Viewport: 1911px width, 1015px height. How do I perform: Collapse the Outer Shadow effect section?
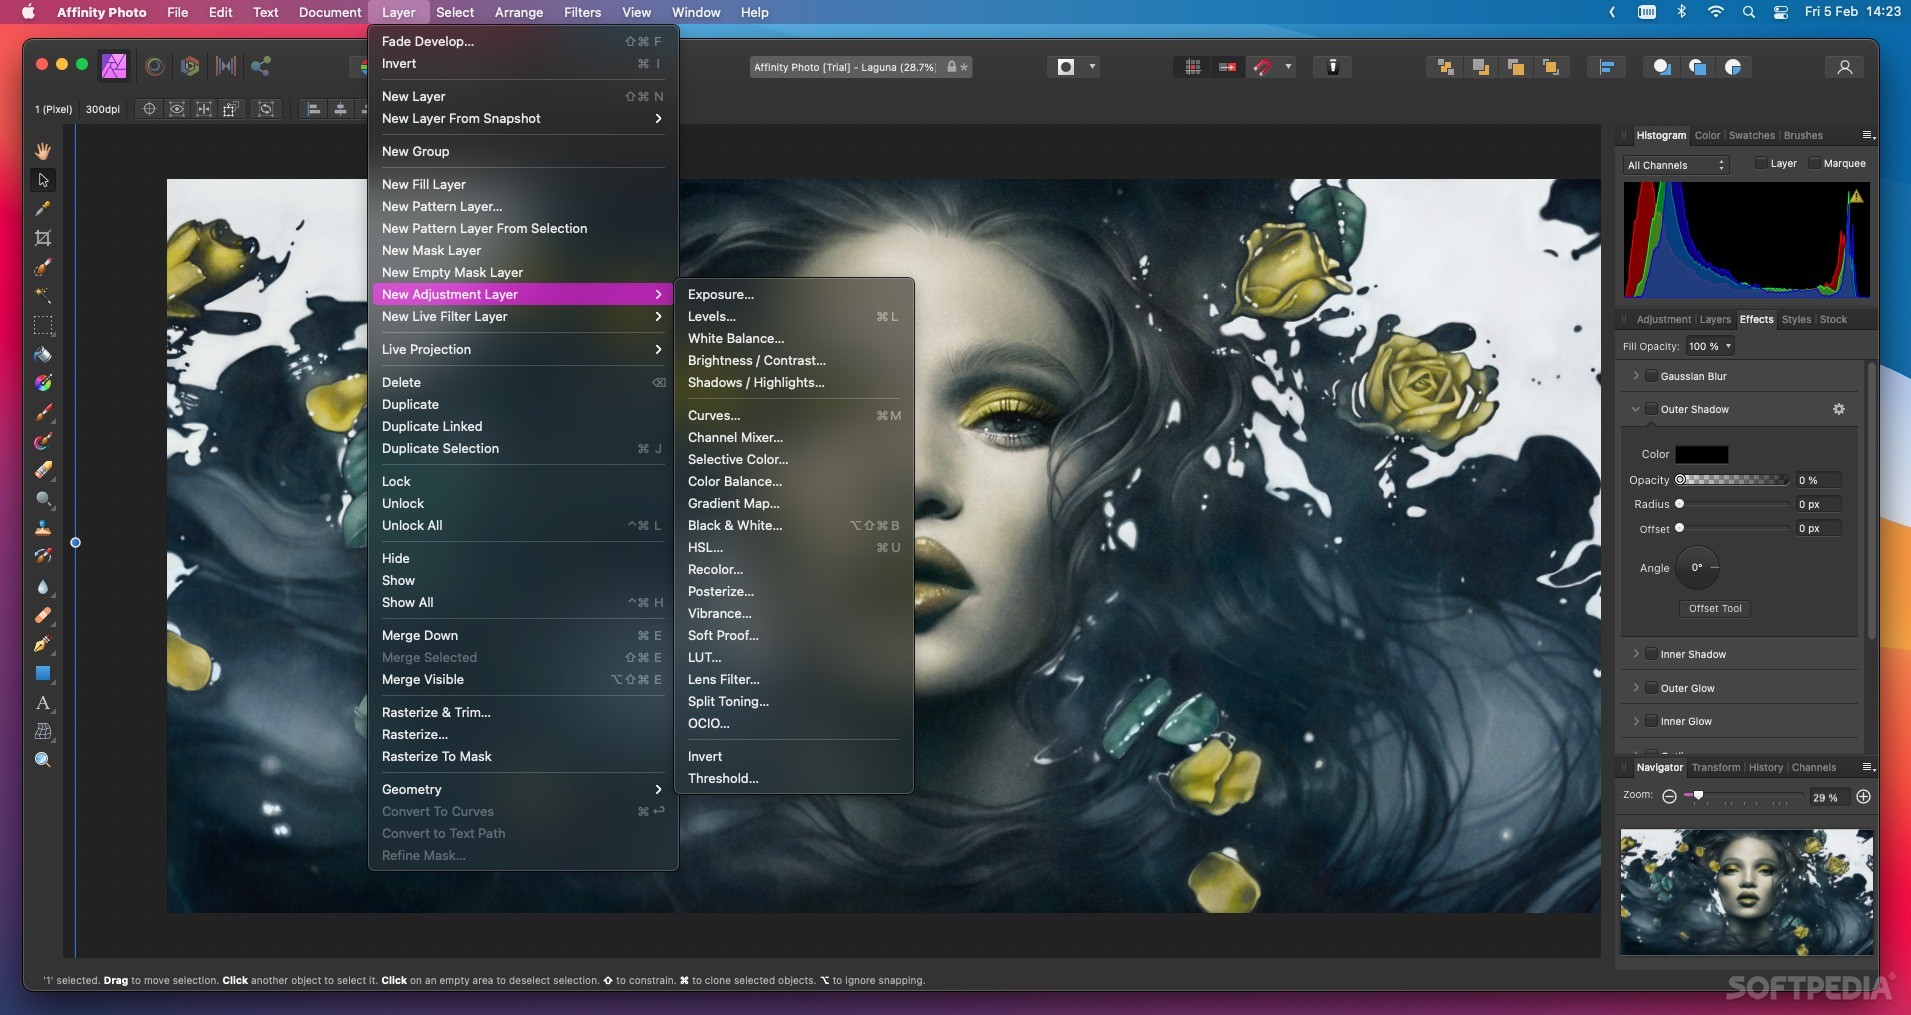tap(1634, 409)
